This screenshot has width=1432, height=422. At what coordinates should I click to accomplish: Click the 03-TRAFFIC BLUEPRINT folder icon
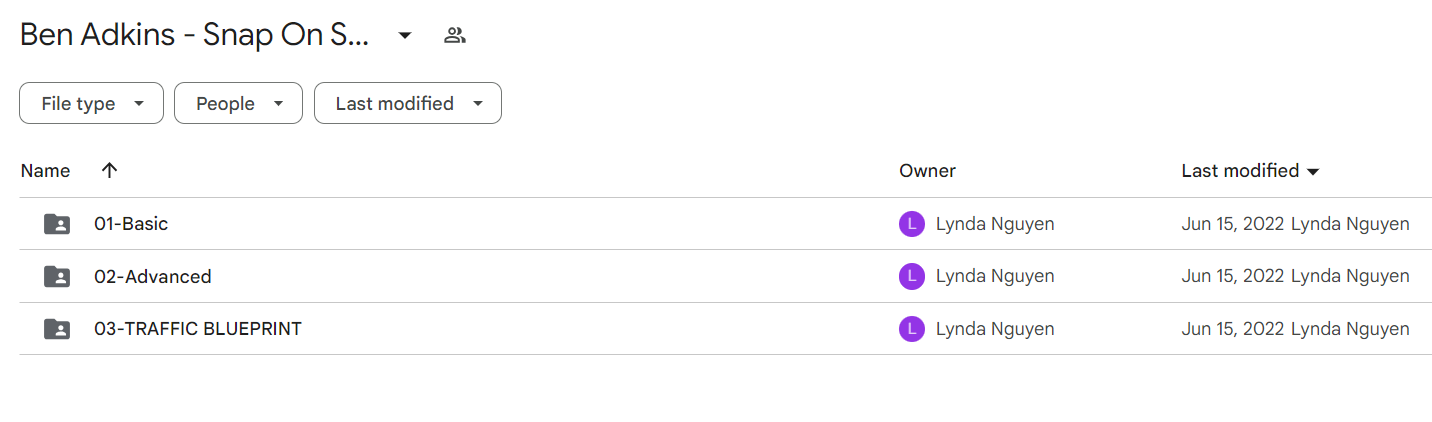[x=57, y=328]
